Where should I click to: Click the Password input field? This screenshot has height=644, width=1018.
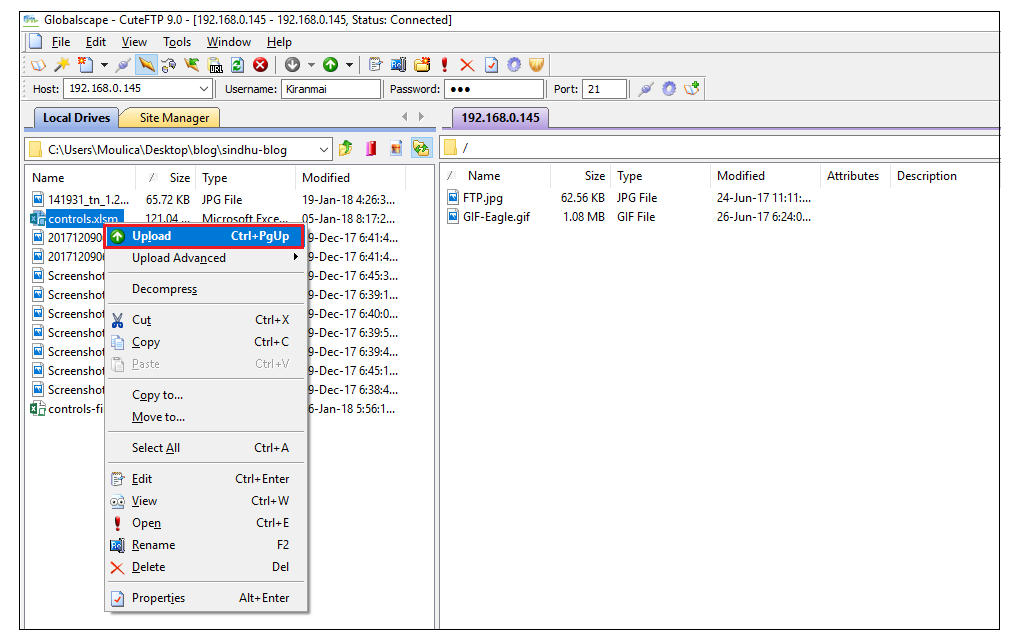493,89
